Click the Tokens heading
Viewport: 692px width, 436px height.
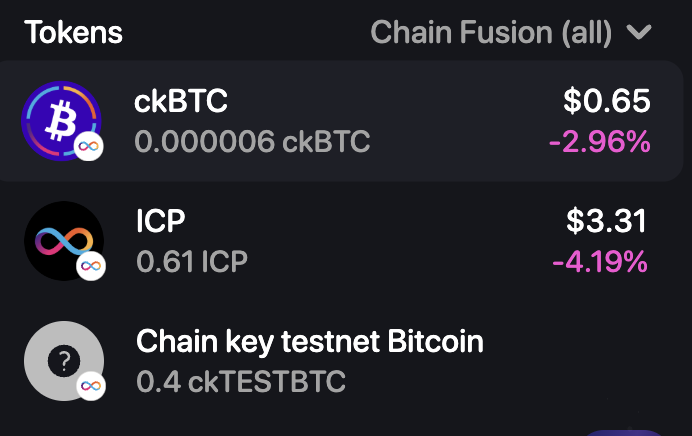(73, 32)
